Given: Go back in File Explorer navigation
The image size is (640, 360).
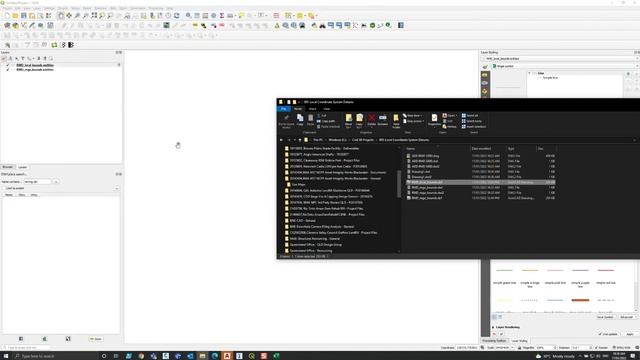Looking at the screenshot, I should (281, 140).
